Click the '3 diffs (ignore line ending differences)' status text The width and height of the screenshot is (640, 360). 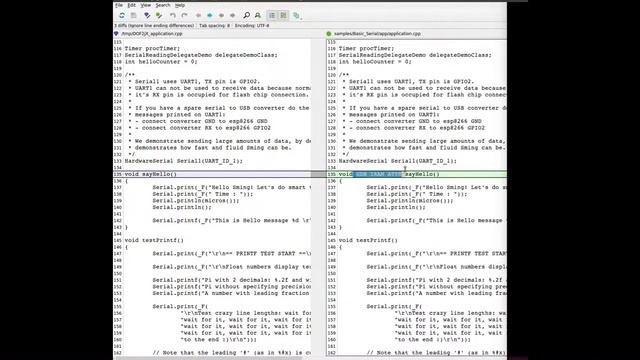[x=154, y=26]
